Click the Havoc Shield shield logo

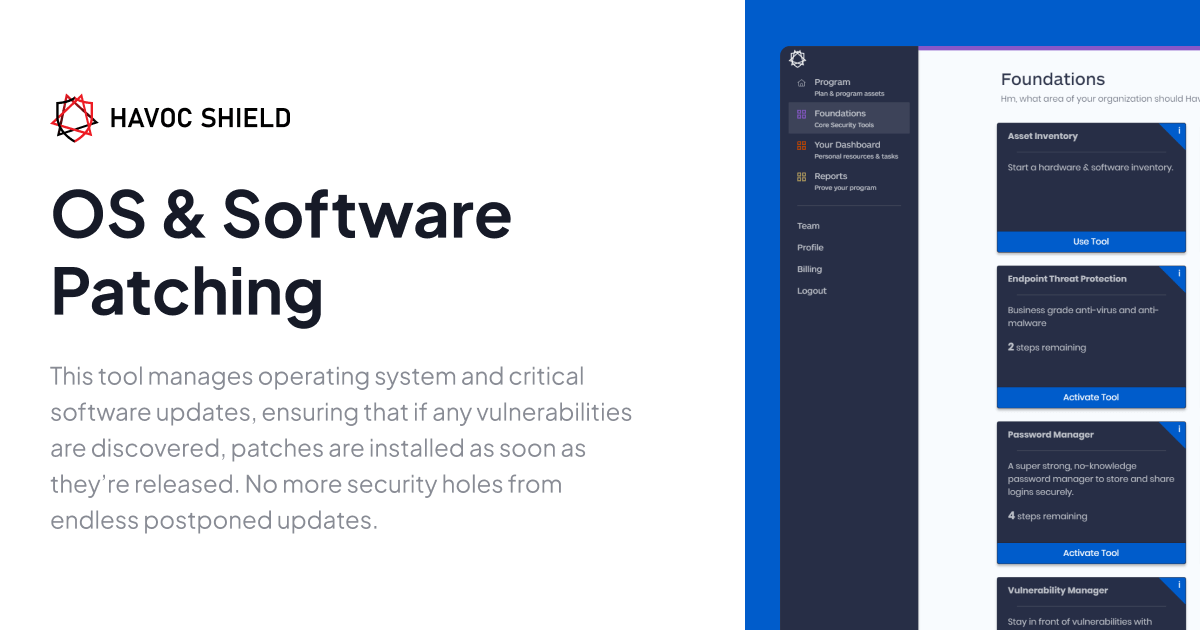point(73,117)
